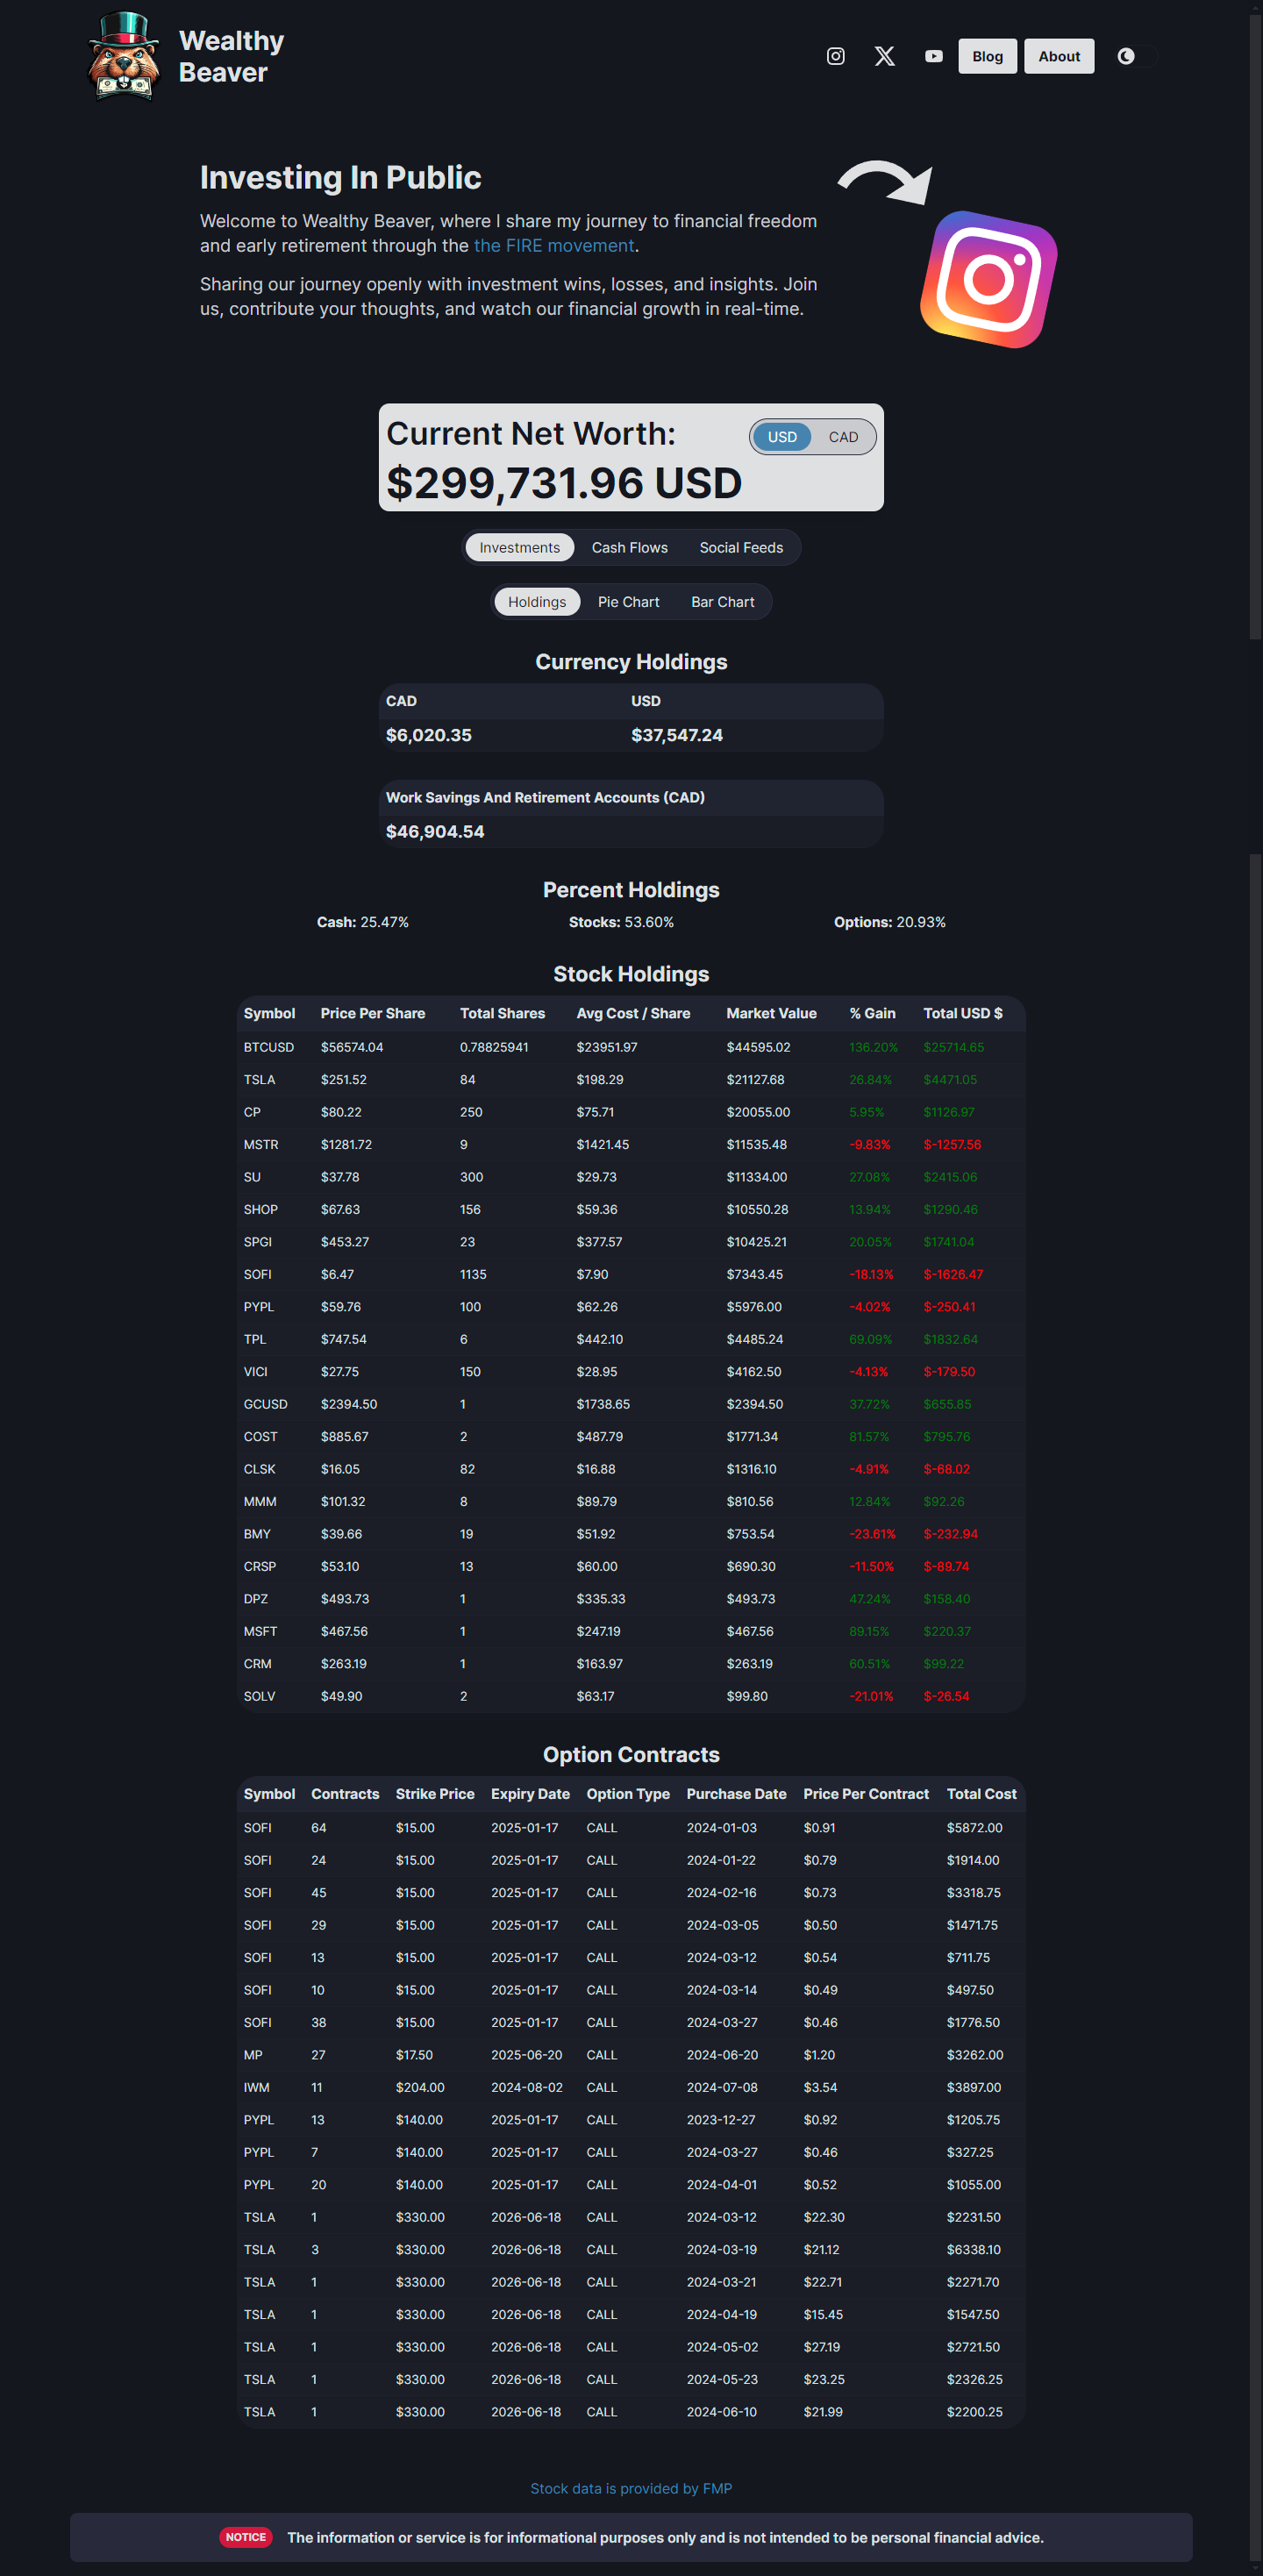Click the Price Per Contract column header
Screen dimensions: 1263x2576
pos(865,1794)
